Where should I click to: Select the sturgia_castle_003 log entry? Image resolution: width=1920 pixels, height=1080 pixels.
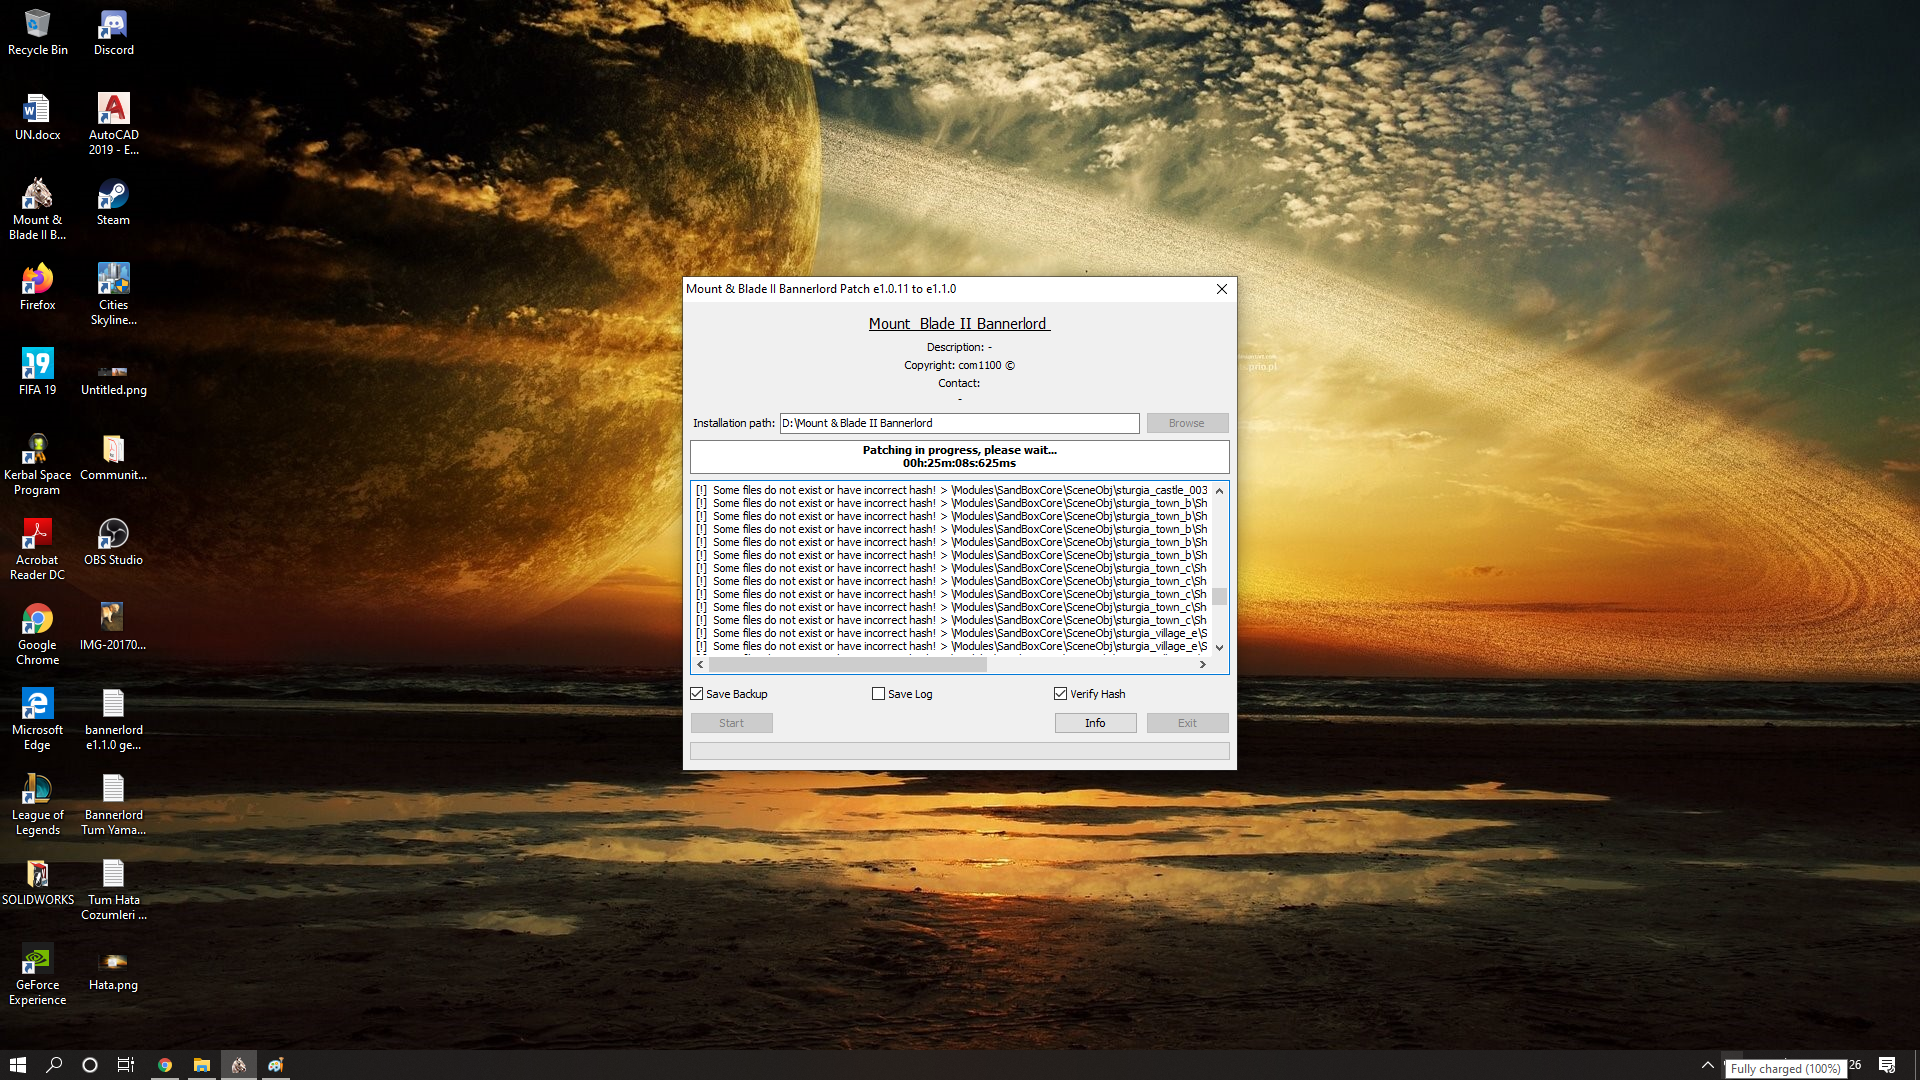coord(952,490)
